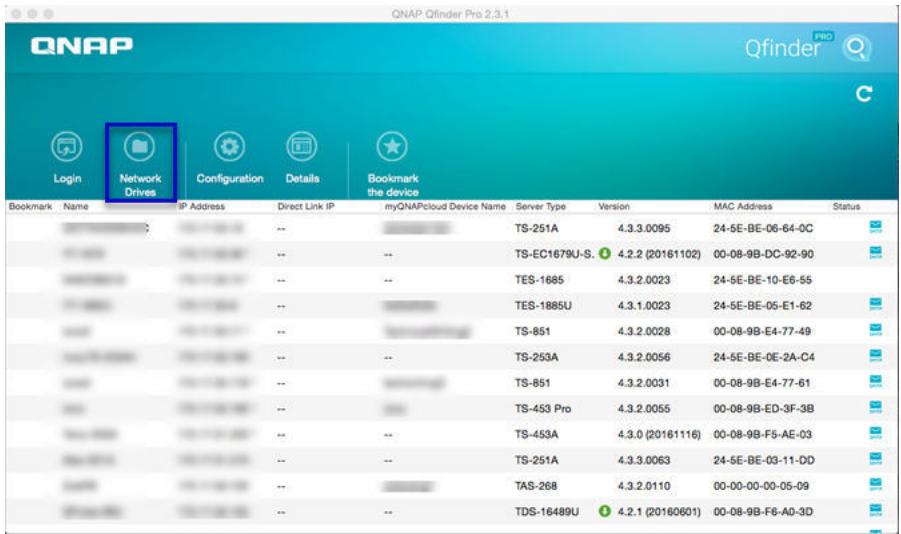Click MAC address 24-5E-BE-10-E6-55
This screenshot has height=534, width=901.
point(763,280)
